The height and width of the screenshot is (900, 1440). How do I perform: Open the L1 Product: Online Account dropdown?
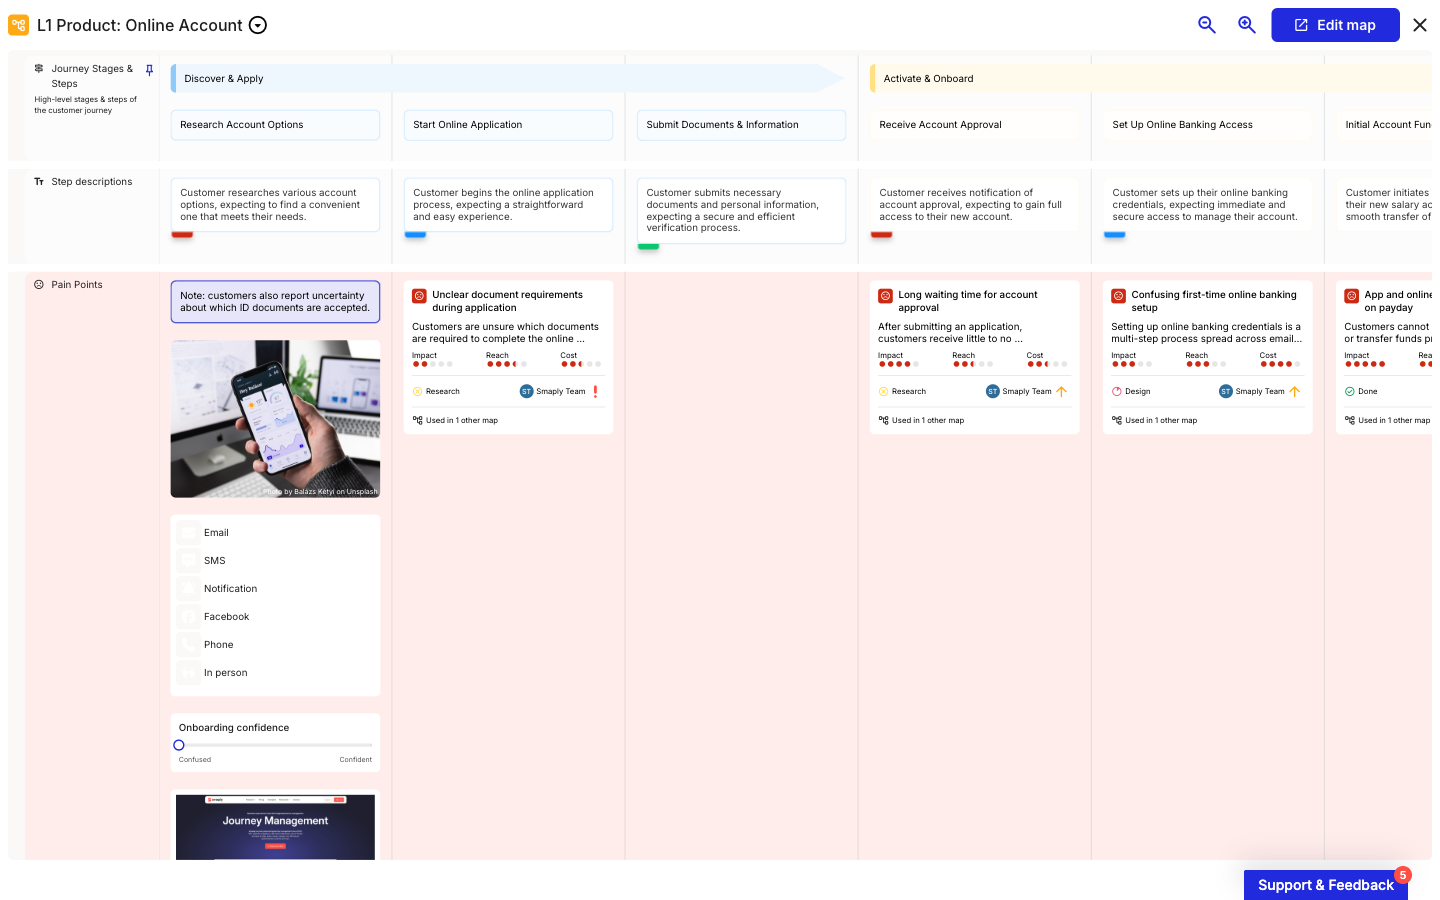click(x=258, y=25)
